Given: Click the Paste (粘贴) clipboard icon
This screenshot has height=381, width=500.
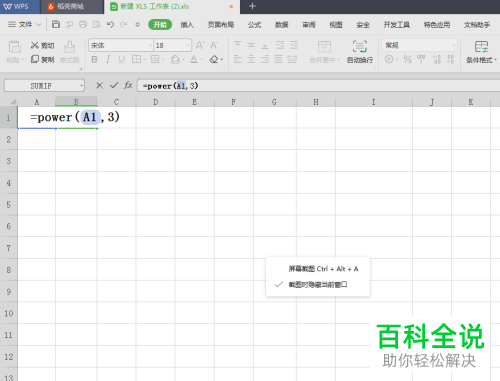Looking at the screenshot, I should tap(15, 47).
